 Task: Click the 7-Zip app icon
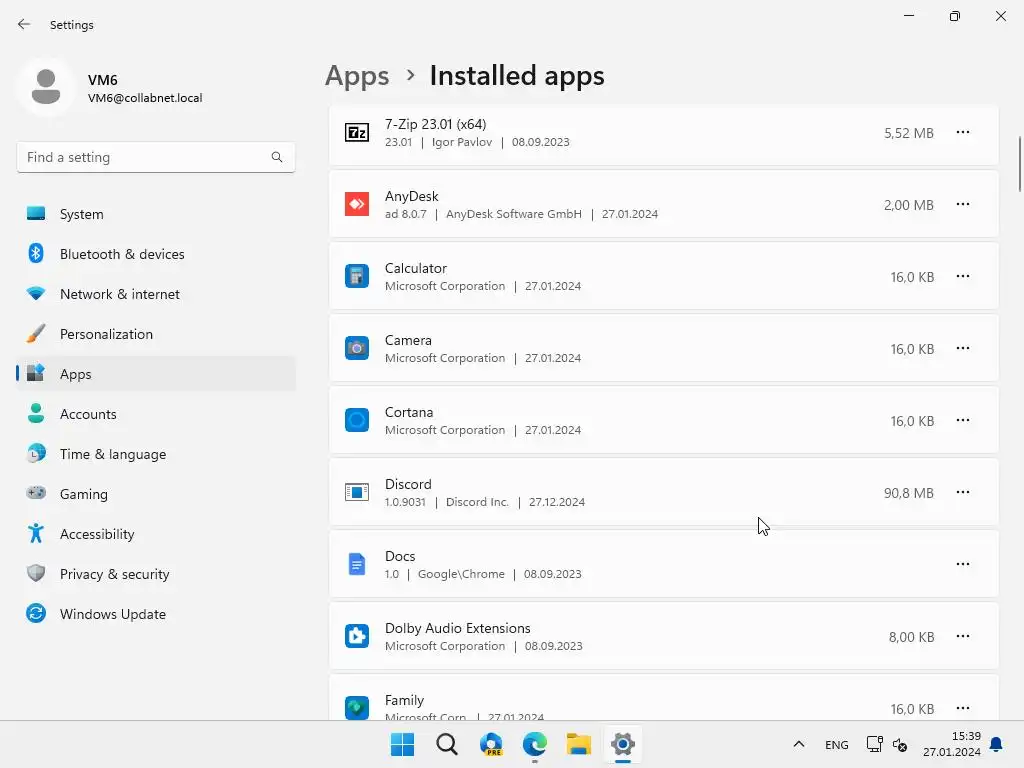coord(357,133)
